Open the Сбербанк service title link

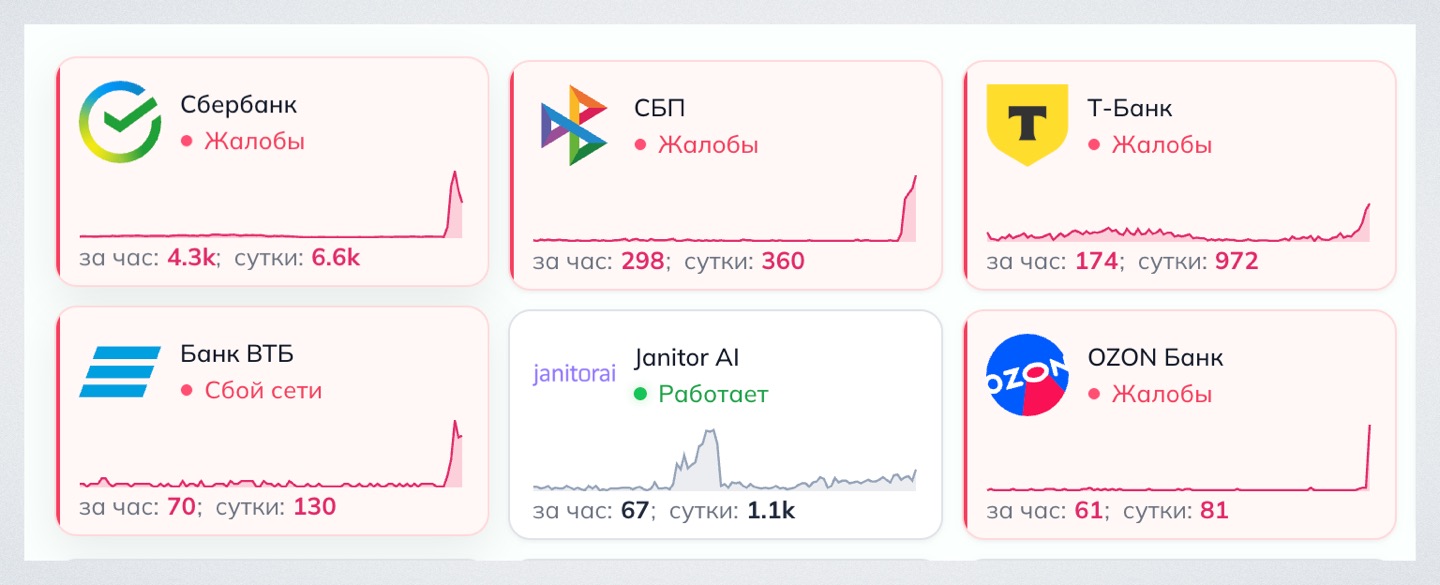[238, 105]
